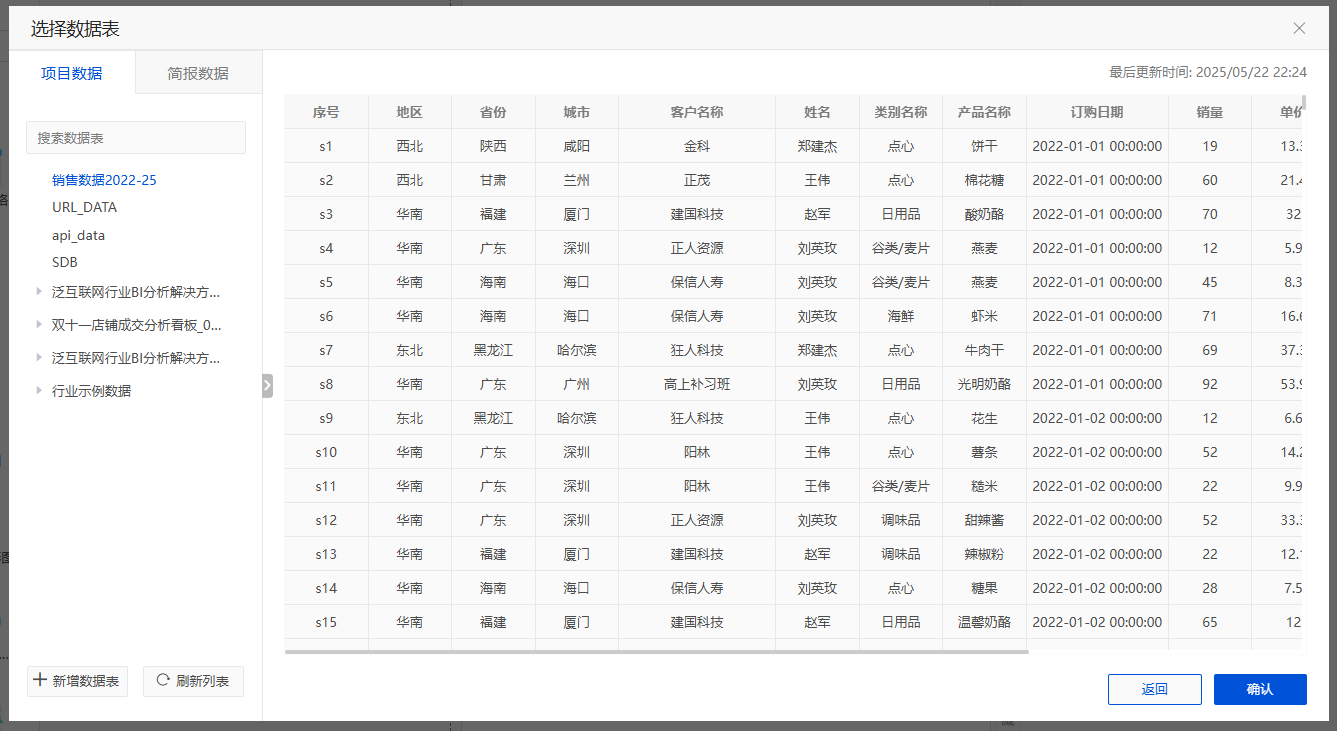Screen dimensions: 1337x731
Task: Click the 兰州 city cell
Action: [x=576, y=180]
